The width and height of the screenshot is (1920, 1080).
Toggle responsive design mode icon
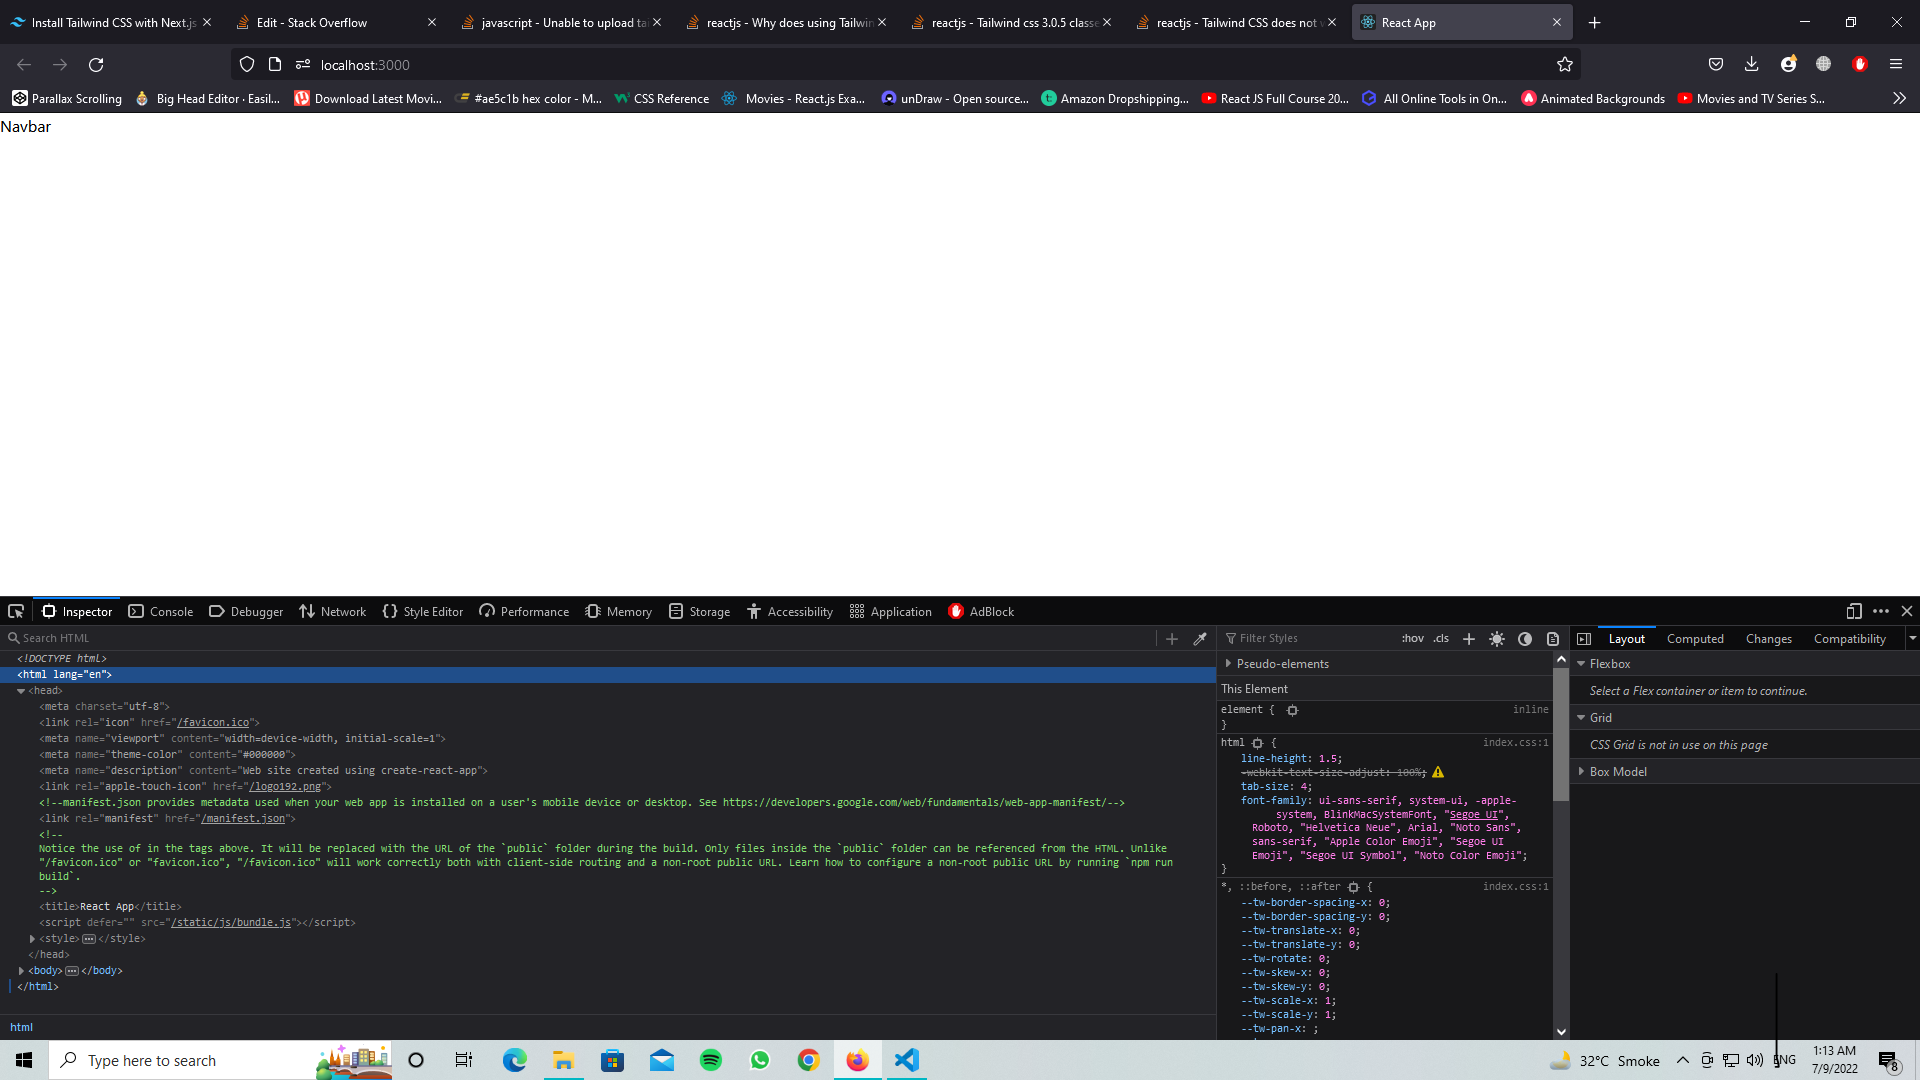point(1854,611)
